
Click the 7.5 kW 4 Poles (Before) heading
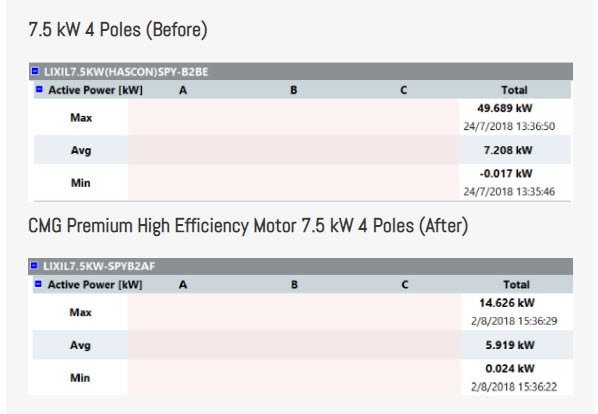pos(118,30)
